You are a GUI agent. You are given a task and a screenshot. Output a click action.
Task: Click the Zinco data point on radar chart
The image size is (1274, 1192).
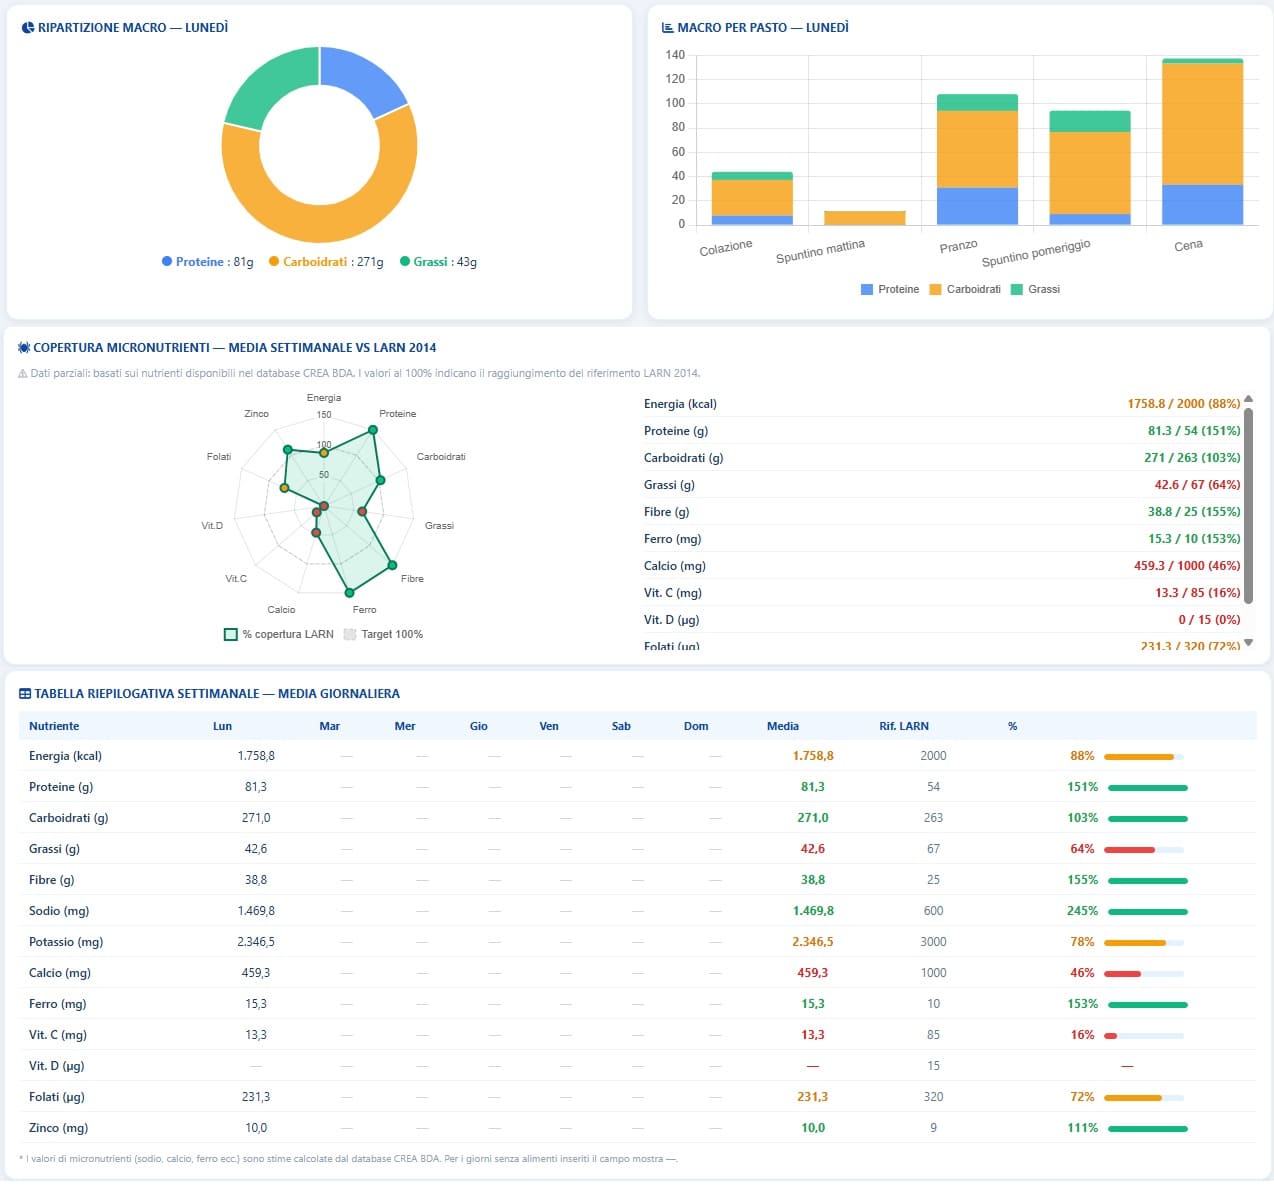[288, 450]
